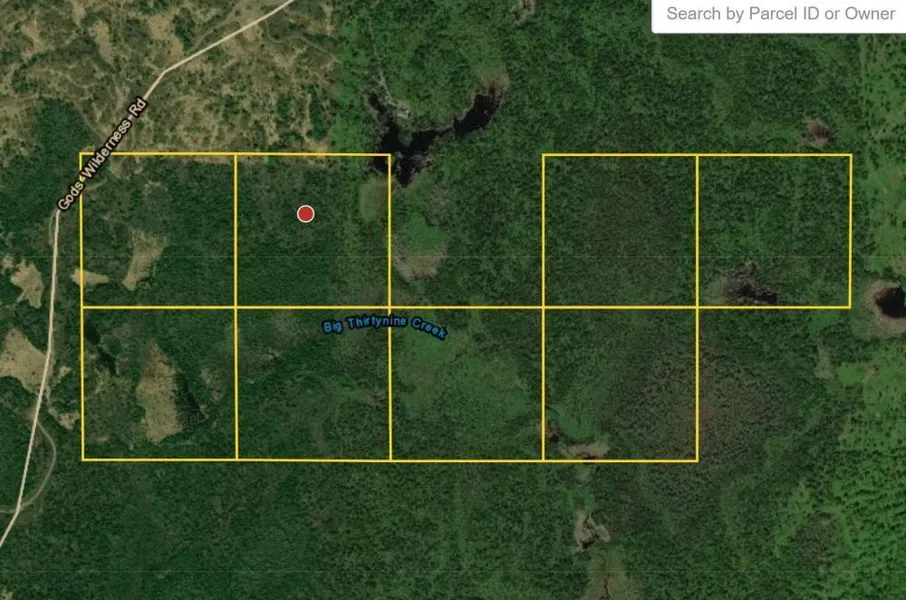Select the parcel west of the northeast parcel
906x600 pixels.
pyautogui.click(x=620, y=230)
